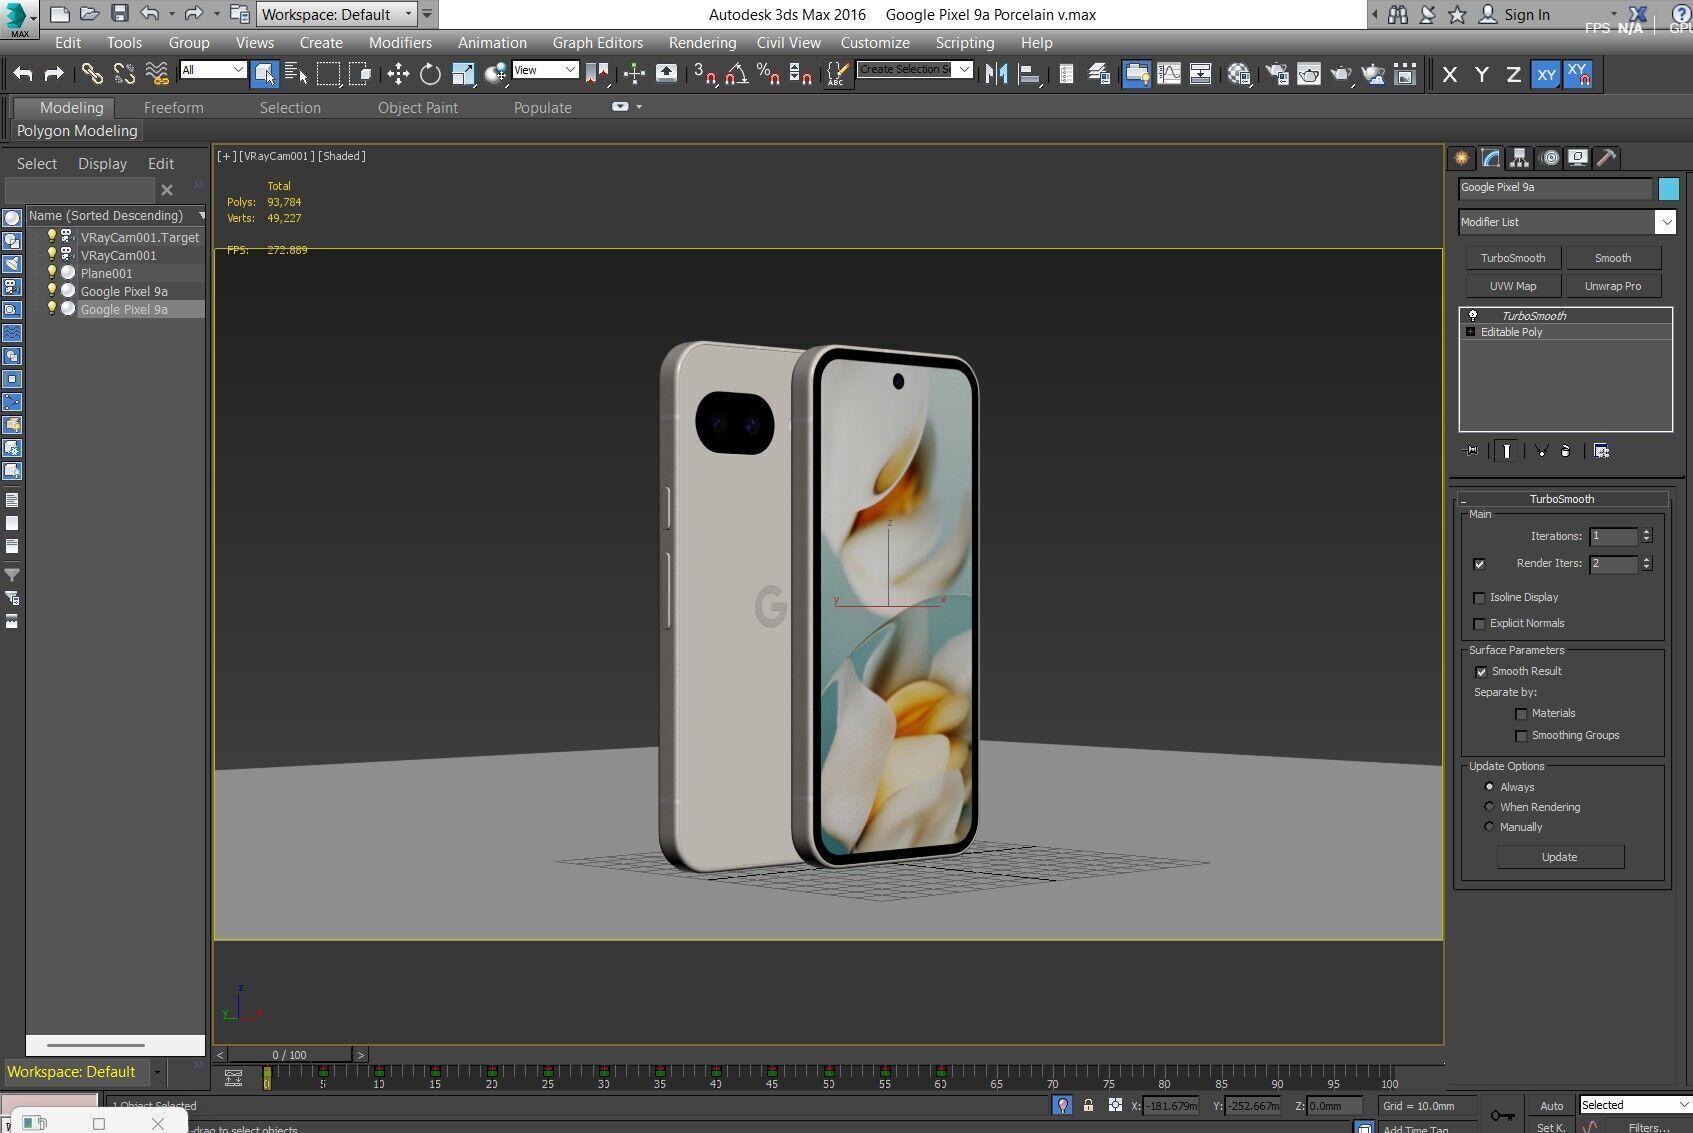Click the Redo arrow in main toolbar

55,74
